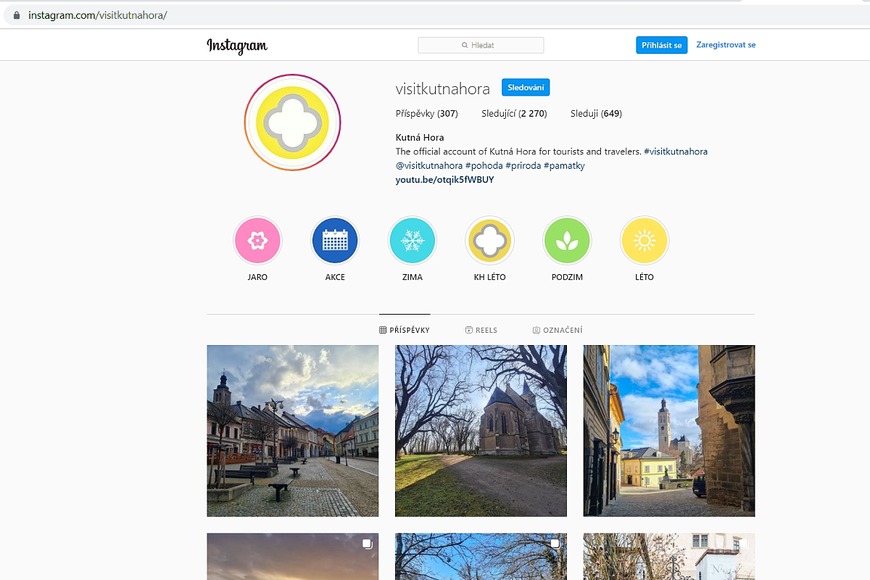Open the KH LÉTO story highlight
870x580 pixels.
point(489,241)
